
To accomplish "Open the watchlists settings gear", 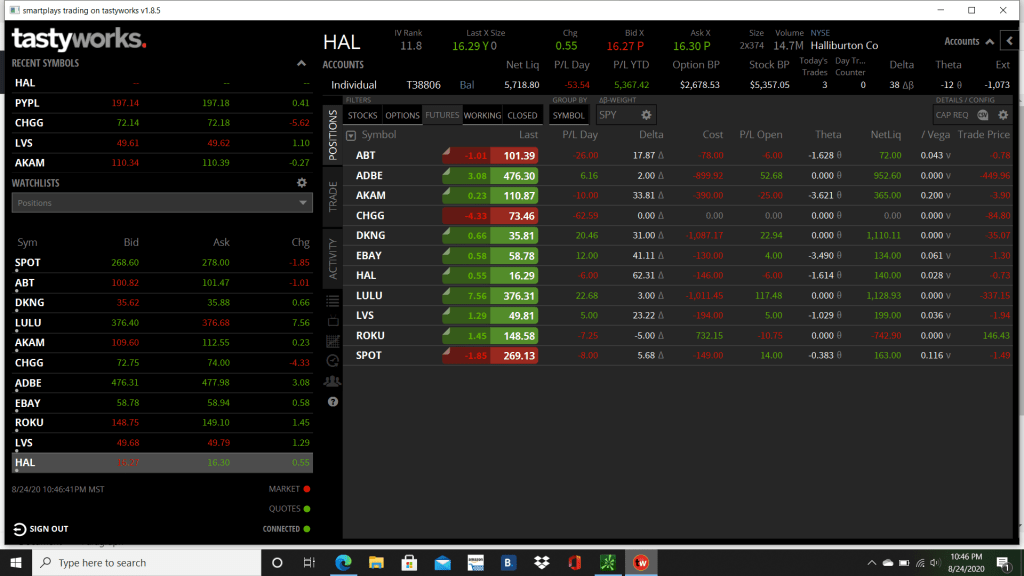I will [x=301, y=183].
